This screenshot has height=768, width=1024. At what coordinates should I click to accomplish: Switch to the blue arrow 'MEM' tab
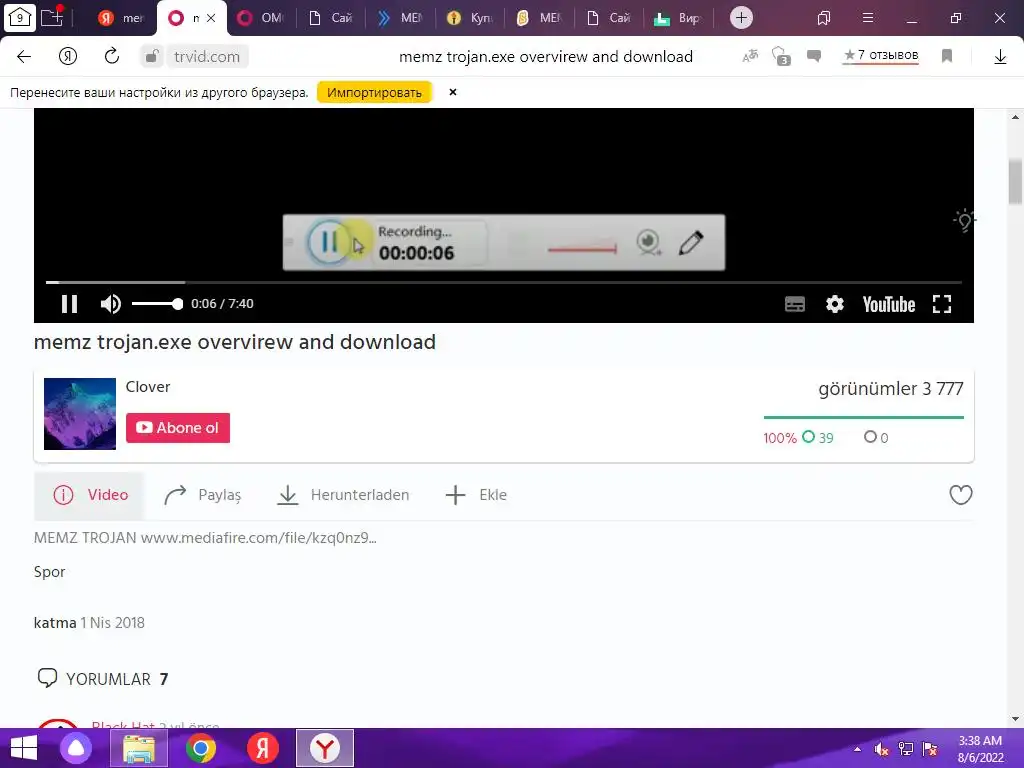400,18
